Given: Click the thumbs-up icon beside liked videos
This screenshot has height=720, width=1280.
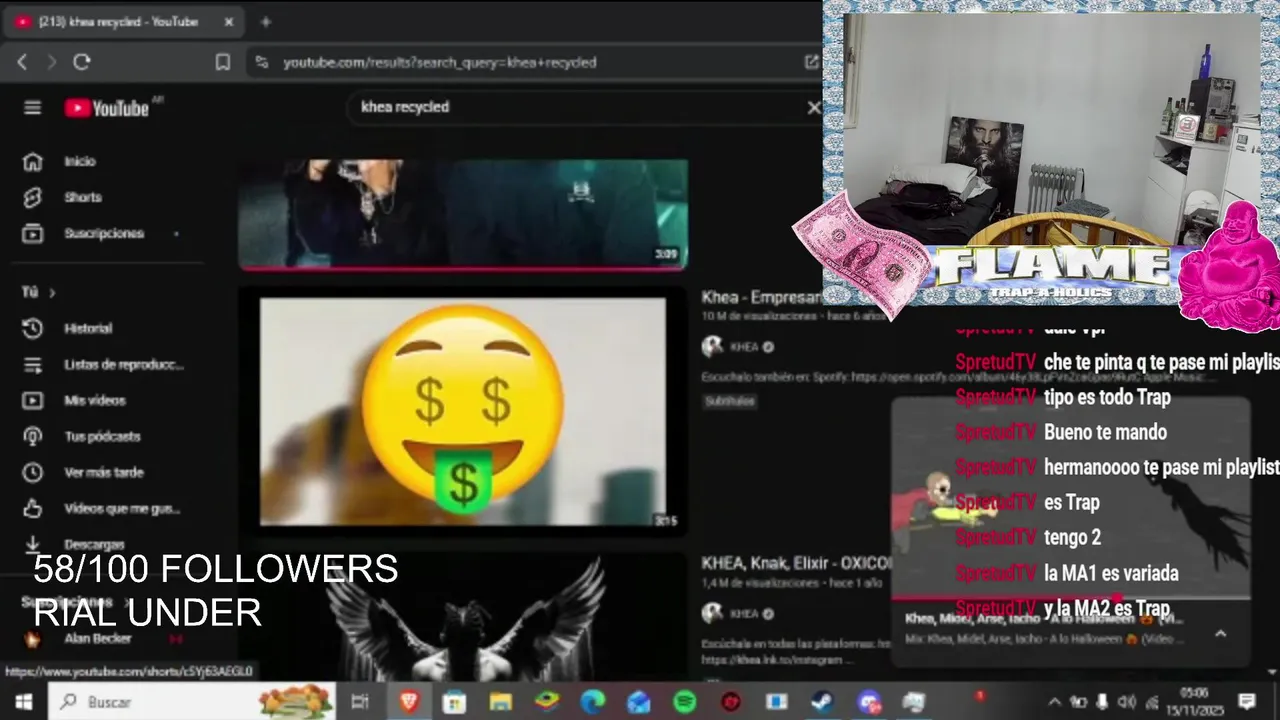Looking at the screenshot, I should pyautogui.click(x=33, y=508).
